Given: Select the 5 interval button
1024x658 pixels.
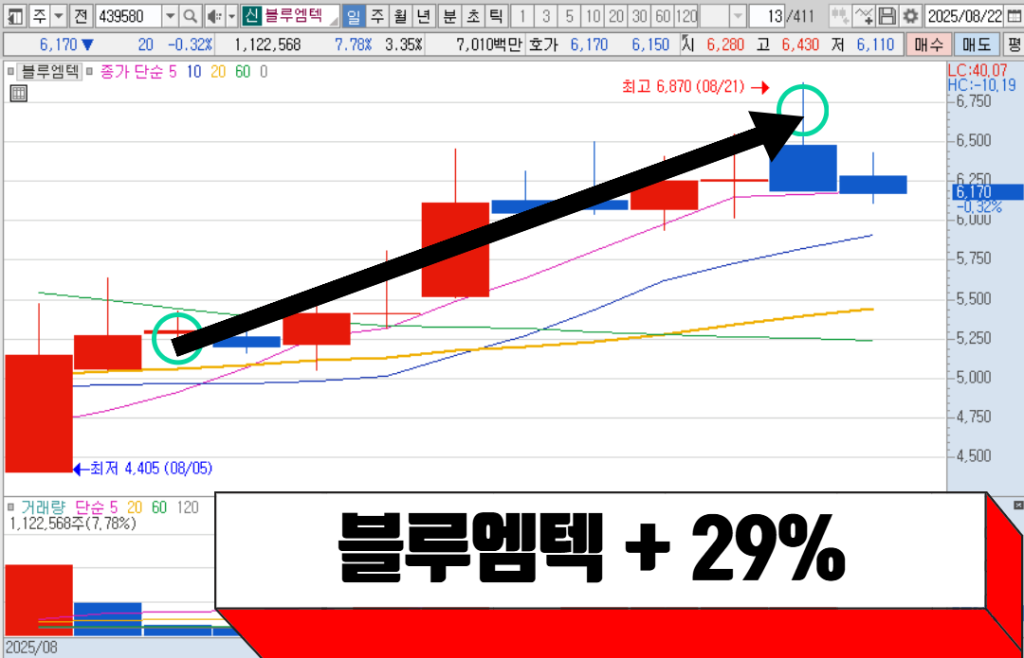Looking at the screenshot, I should (569, 15).
